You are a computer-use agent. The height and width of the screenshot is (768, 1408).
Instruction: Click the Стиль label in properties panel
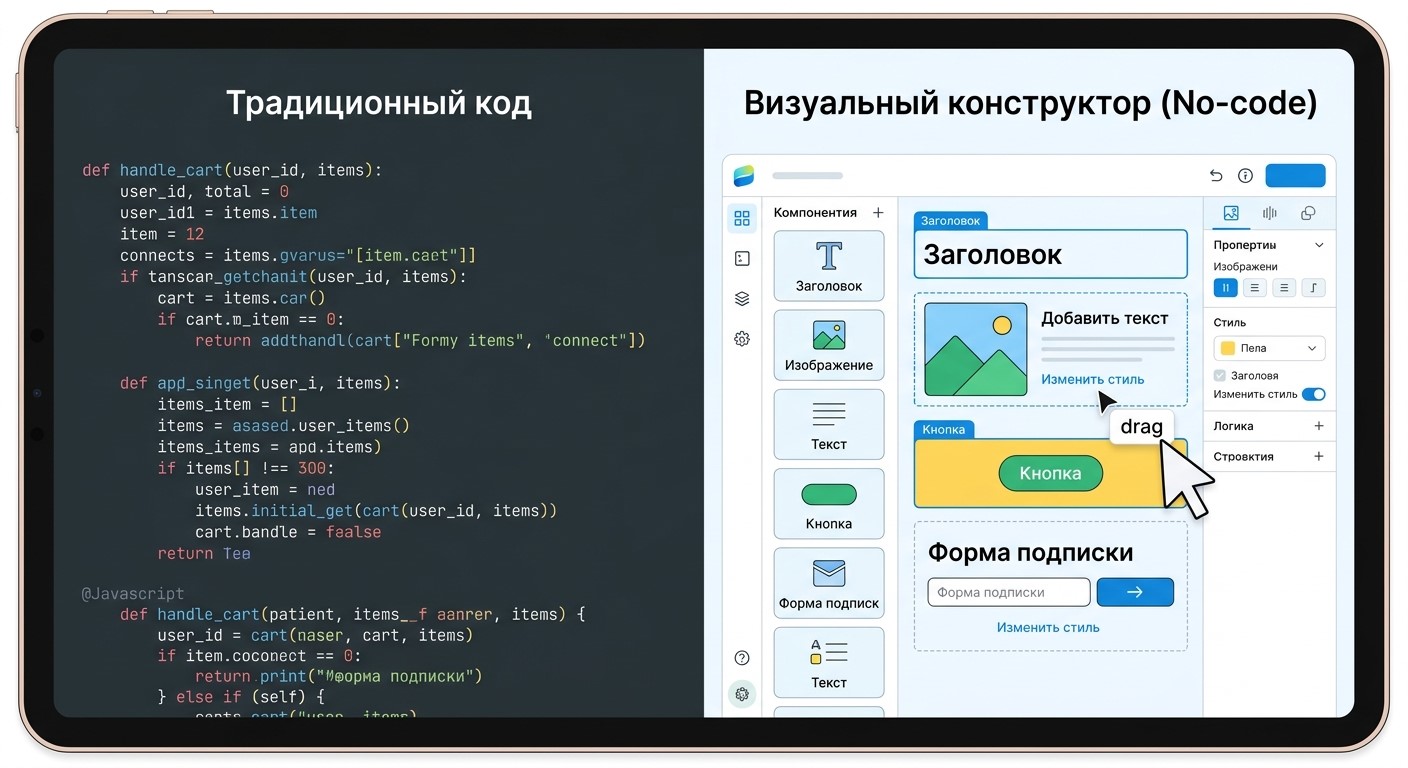coord(1230,323)
